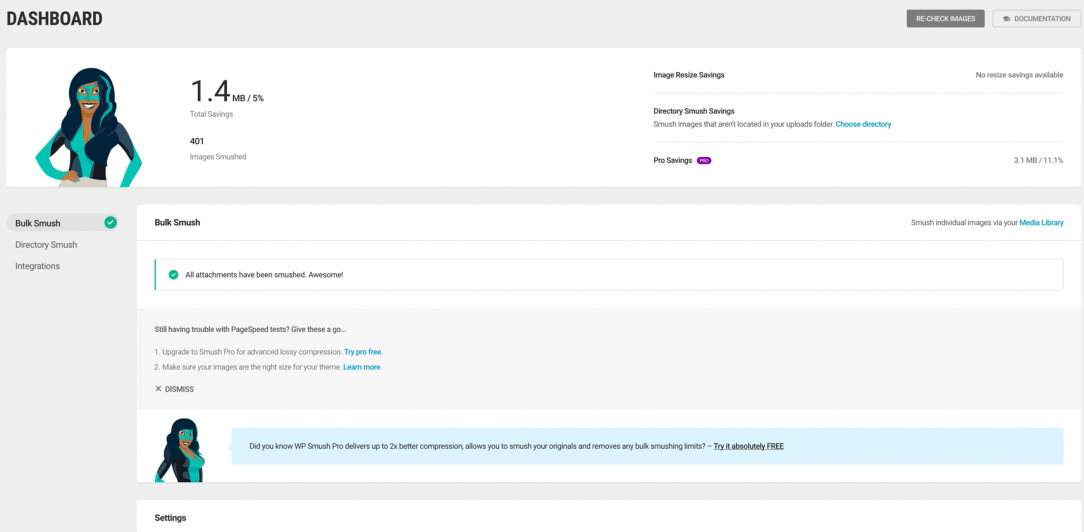Screen dimensions: 1084x532
Task: Click Try it absolutely FREE link
Action: coord(749,446)
